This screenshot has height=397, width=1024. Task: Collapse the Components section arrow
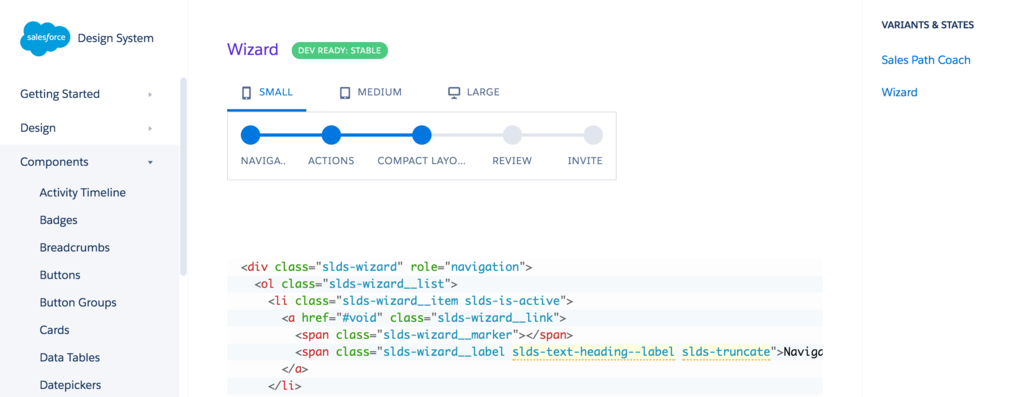click(150, 163)
